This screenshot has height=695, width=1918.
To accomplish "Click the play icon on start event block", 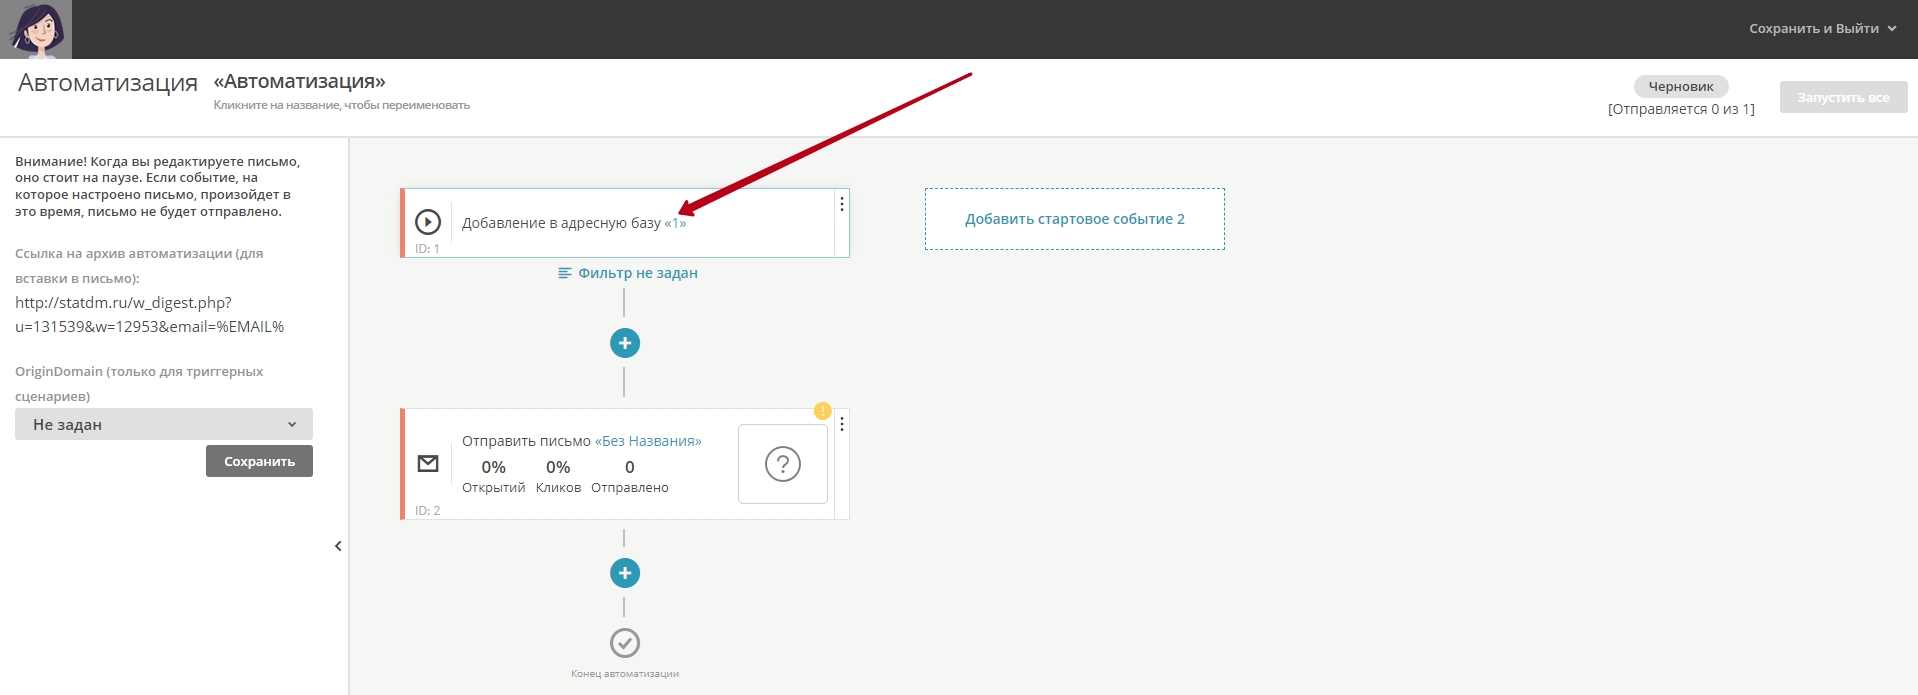I will pos(428,222).
